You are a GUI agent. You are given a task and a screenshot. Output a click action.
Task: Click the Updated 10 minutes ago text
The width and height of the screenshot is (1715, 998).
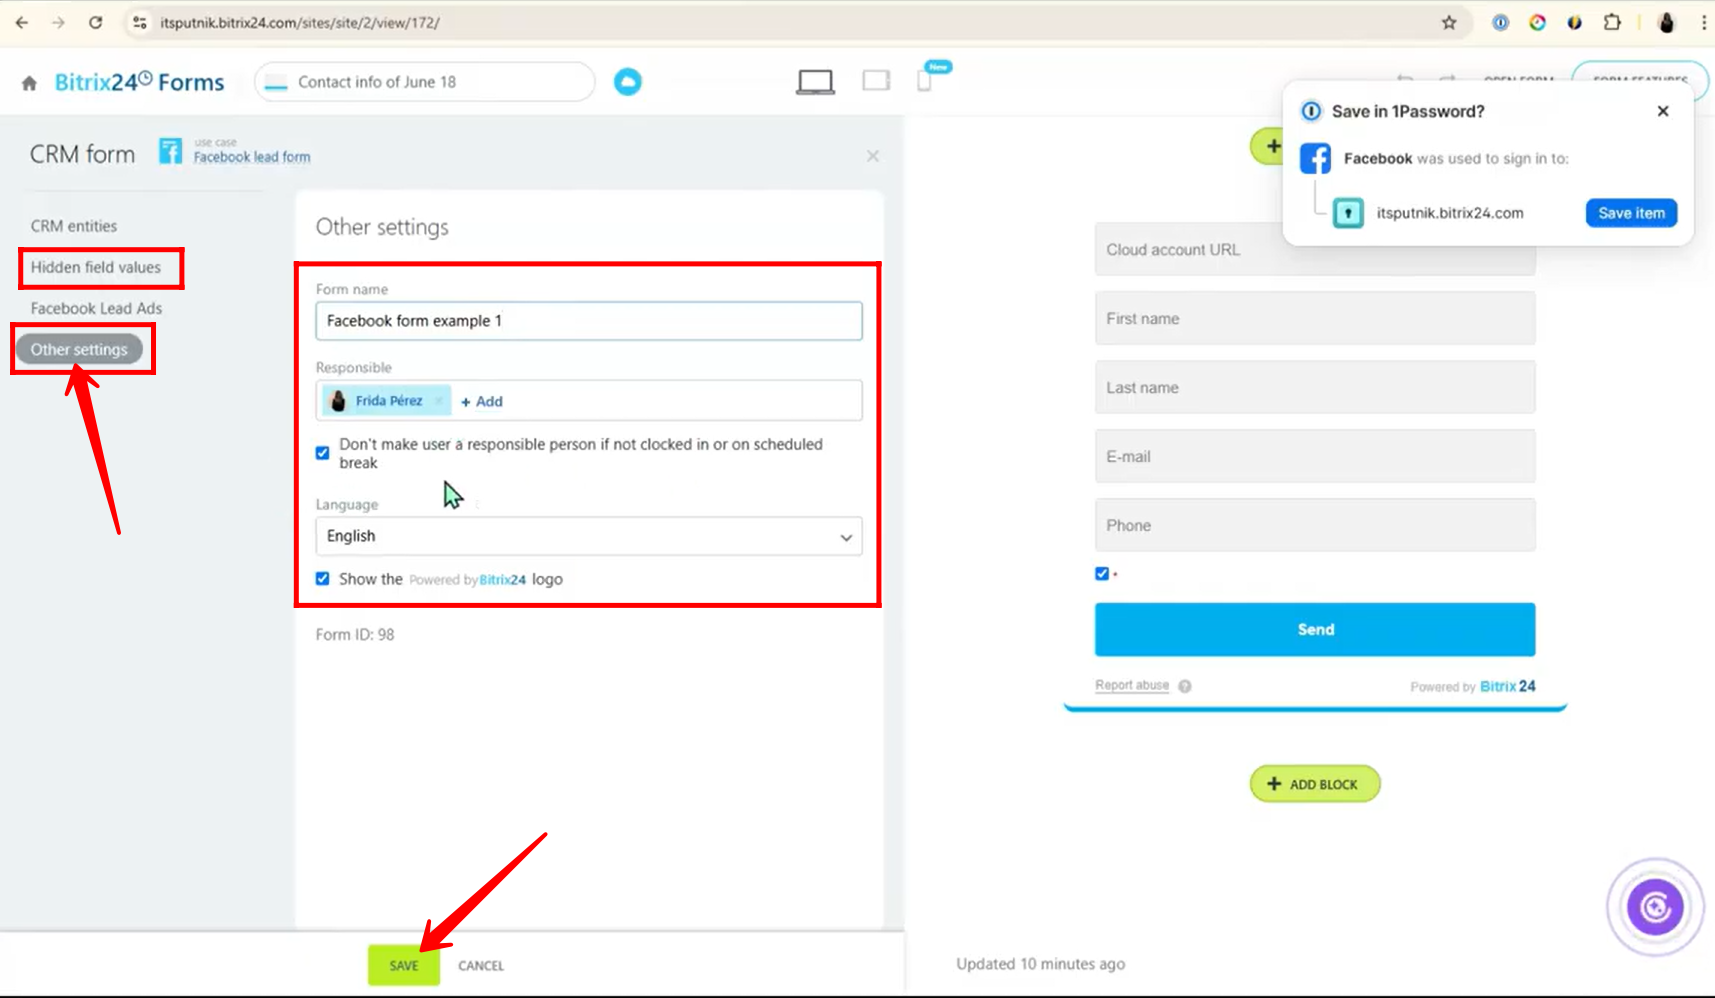[1040, 964]
